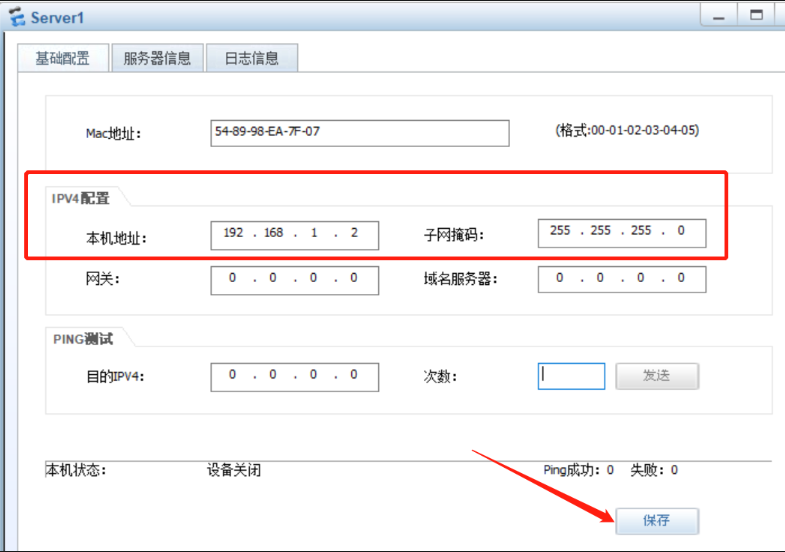
Task: Click the 失败: 0 status text
Action: [654, 470]
